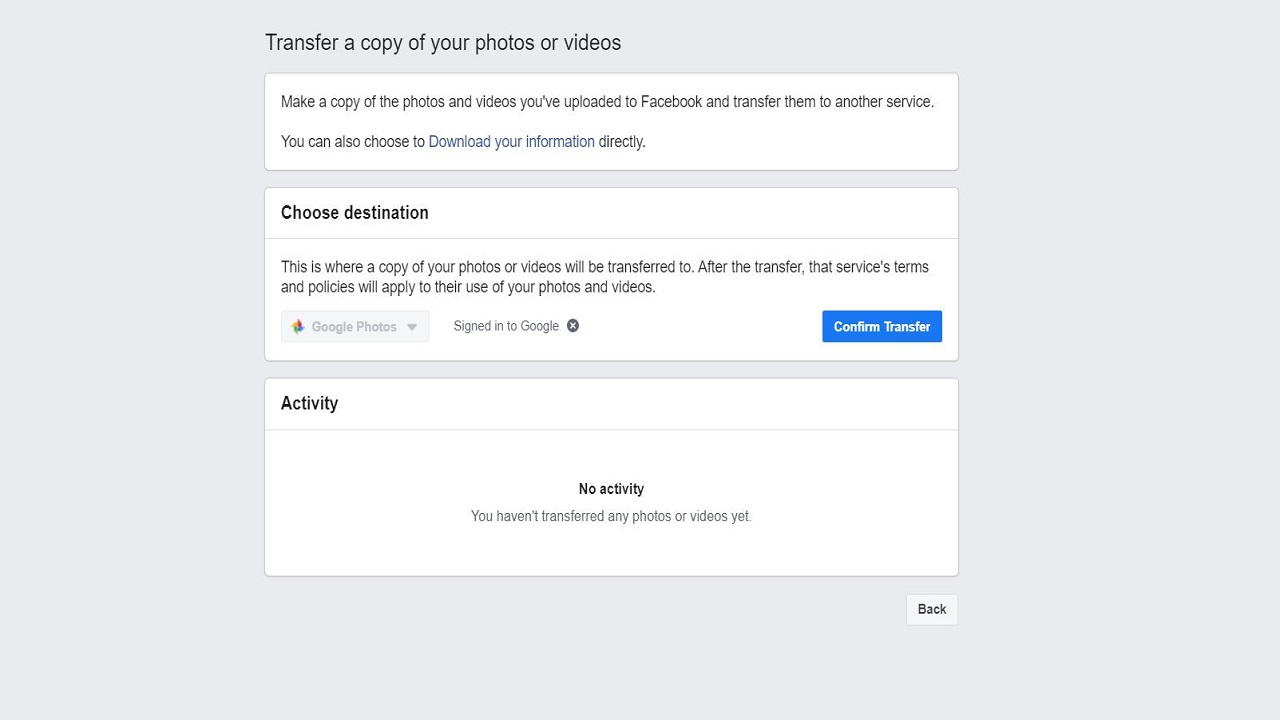Screen dimensions: 1280x720
Task: Remove the Google sign-in with the X icon
Action: (573, 326)
